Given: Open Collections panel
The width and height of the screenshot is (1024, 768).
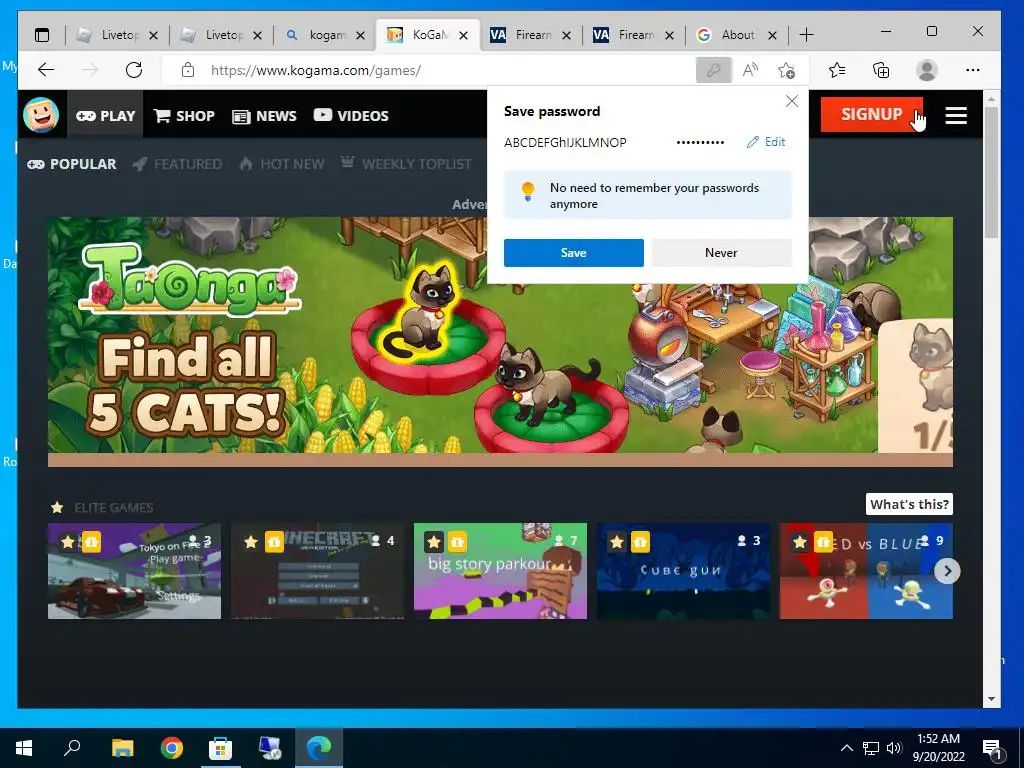Looking at the screenshot, I should tap(881, 70).
